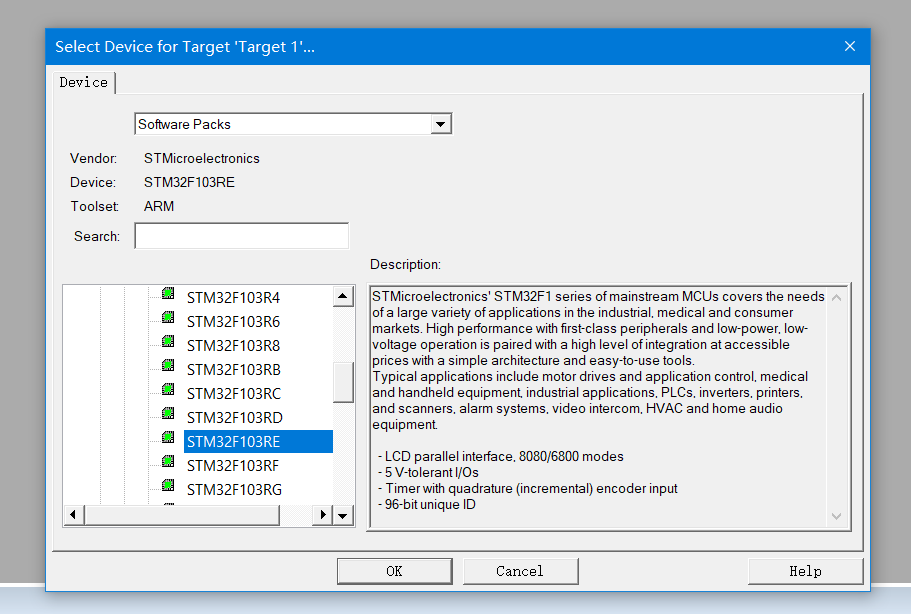Select STM32F103RG device in tree
The width and height of the screenshot is (911, 616).
click(x=234, y=490)
